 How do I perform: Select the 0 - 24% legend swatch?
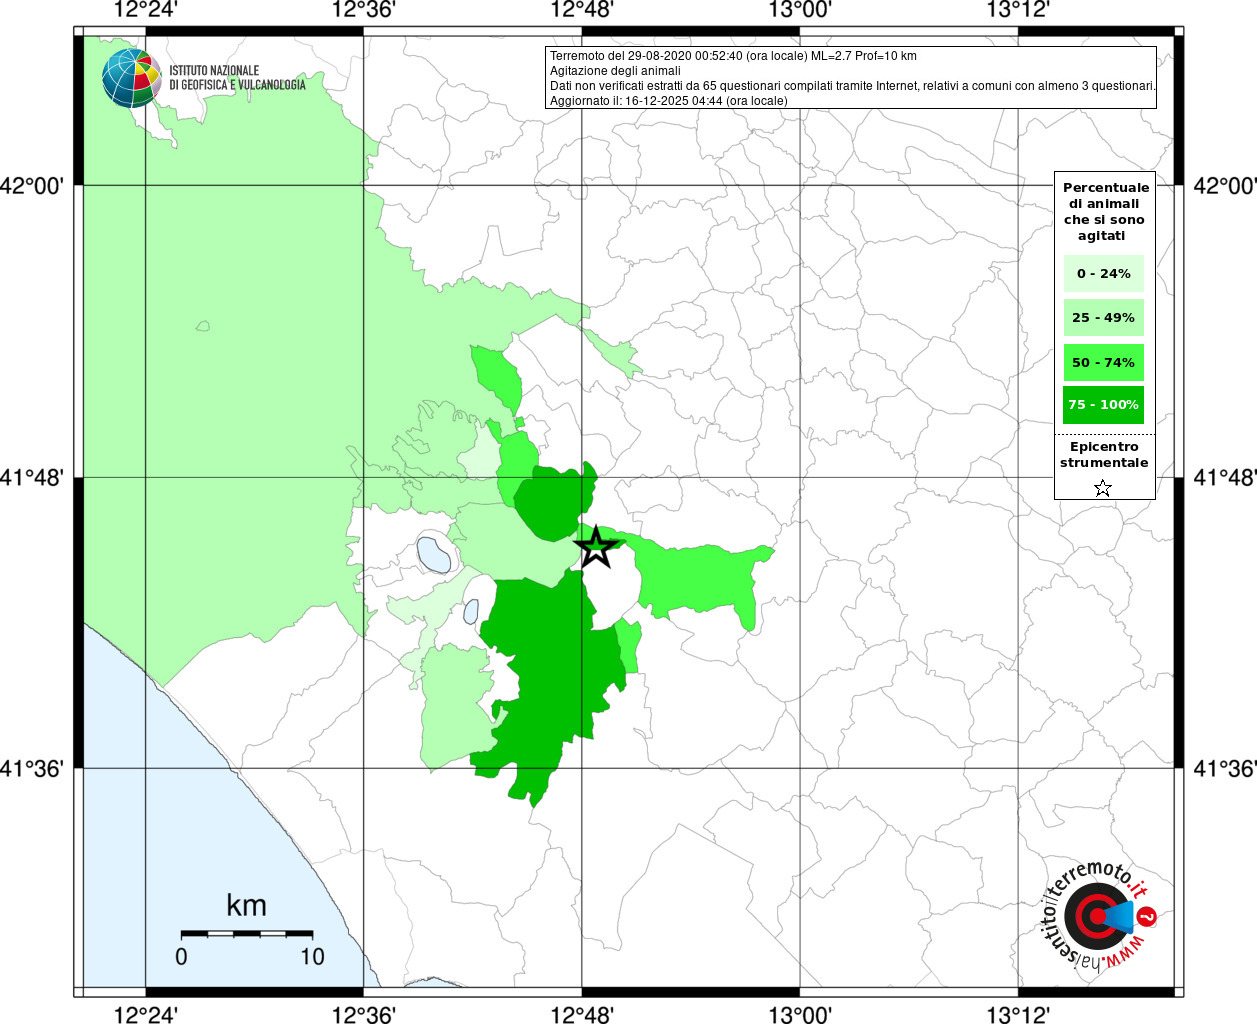click(x=1104, y=273)
